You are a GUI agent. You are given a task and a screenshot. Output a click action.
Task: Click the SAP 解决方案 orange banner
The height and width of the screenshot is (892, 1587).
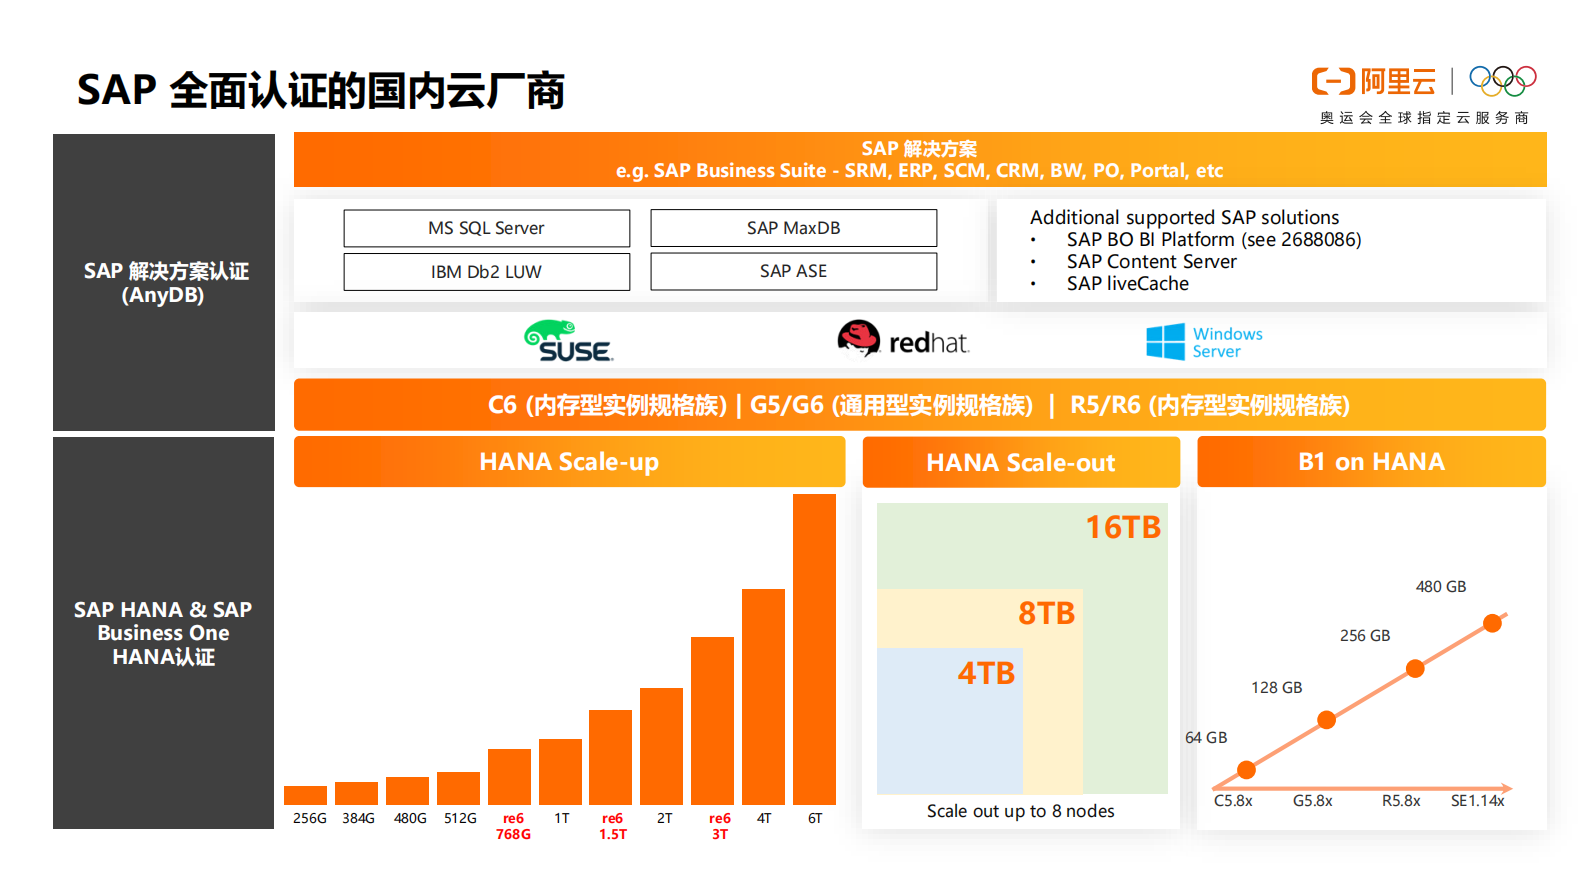pyautogui.click(x=920, y=160)
